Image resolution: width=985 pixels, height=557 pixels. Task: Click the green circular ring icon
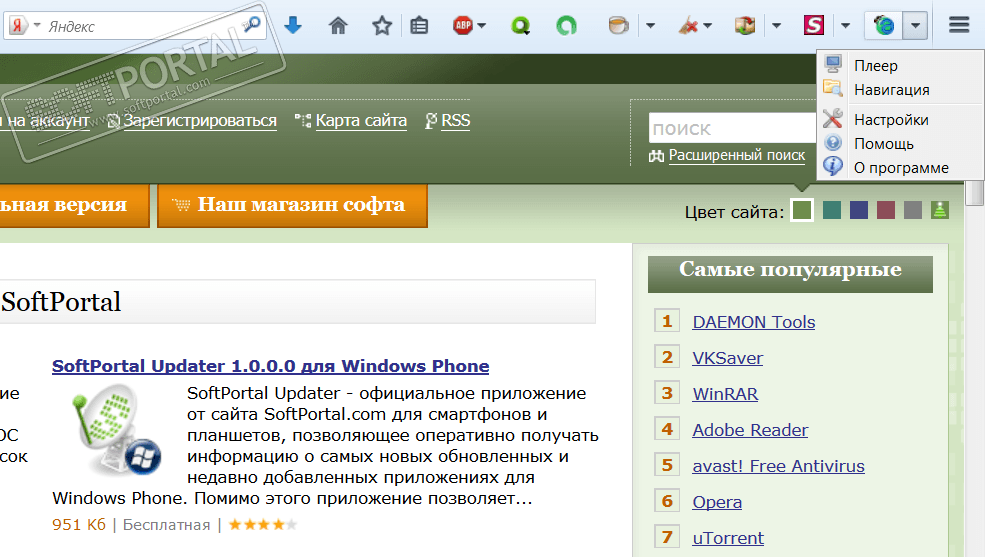566,26
